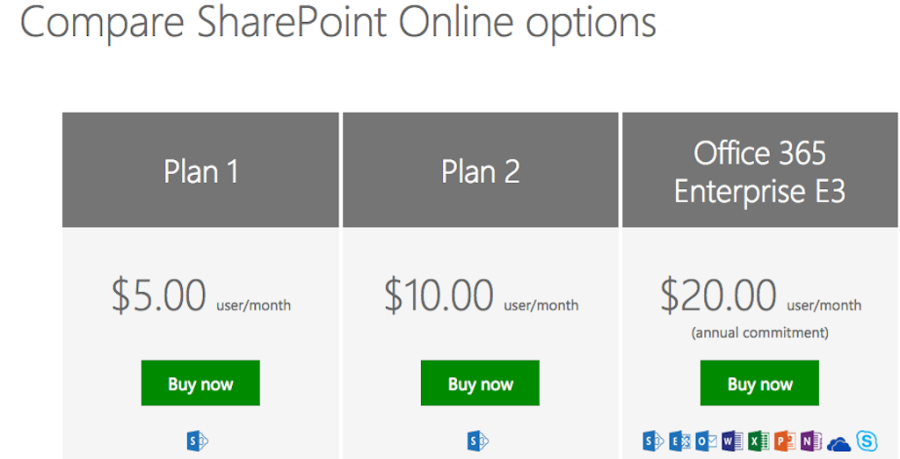Viewport: 900px width, 459px height.
Task: Click the SharePoint icon under Enterprise E3
Action: 655,441
